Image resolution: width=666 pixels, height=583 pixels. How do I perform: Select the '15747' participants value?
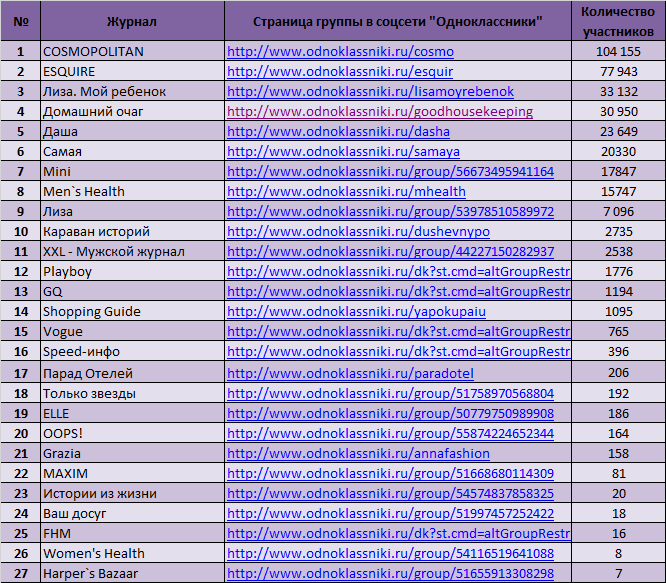pos(618,192)
